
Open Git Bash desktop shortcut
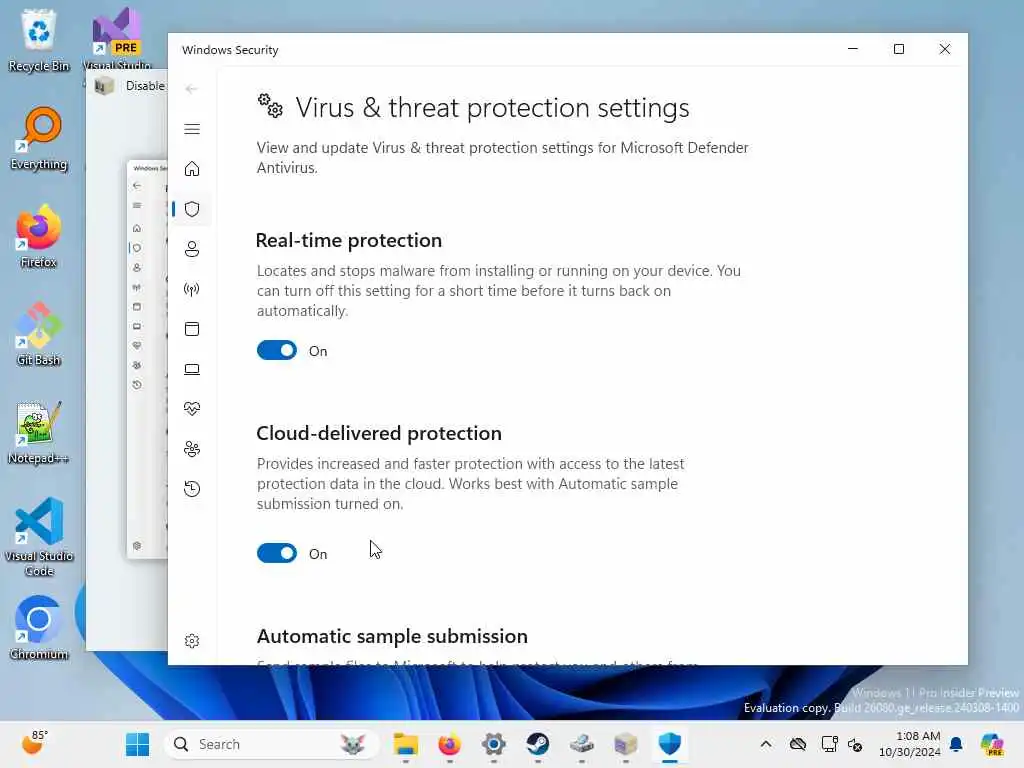[39, 334]
